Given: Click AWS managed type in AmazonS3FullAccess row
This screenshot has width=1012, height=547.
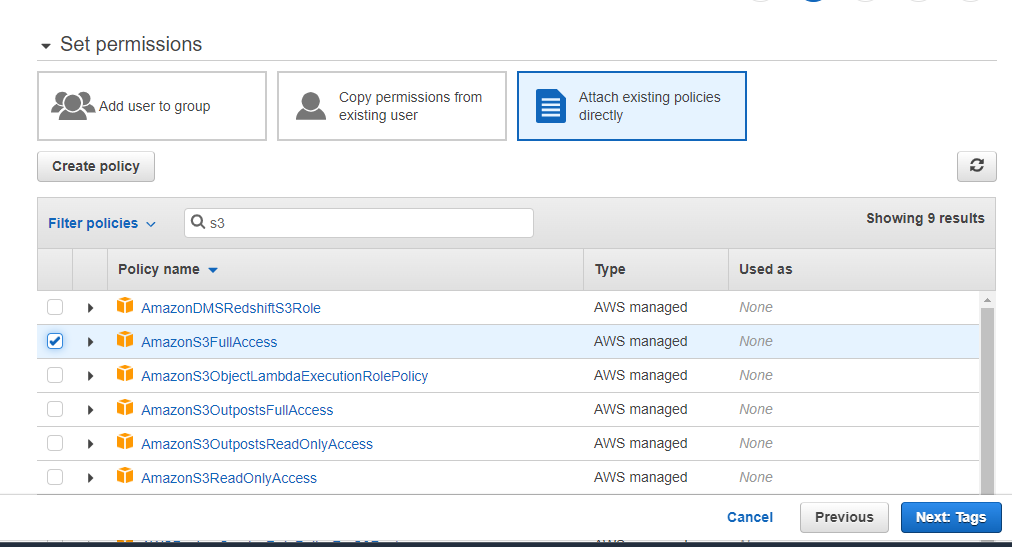Looking at the screenshot, I should pyautogui.click(x=640, y=341).
